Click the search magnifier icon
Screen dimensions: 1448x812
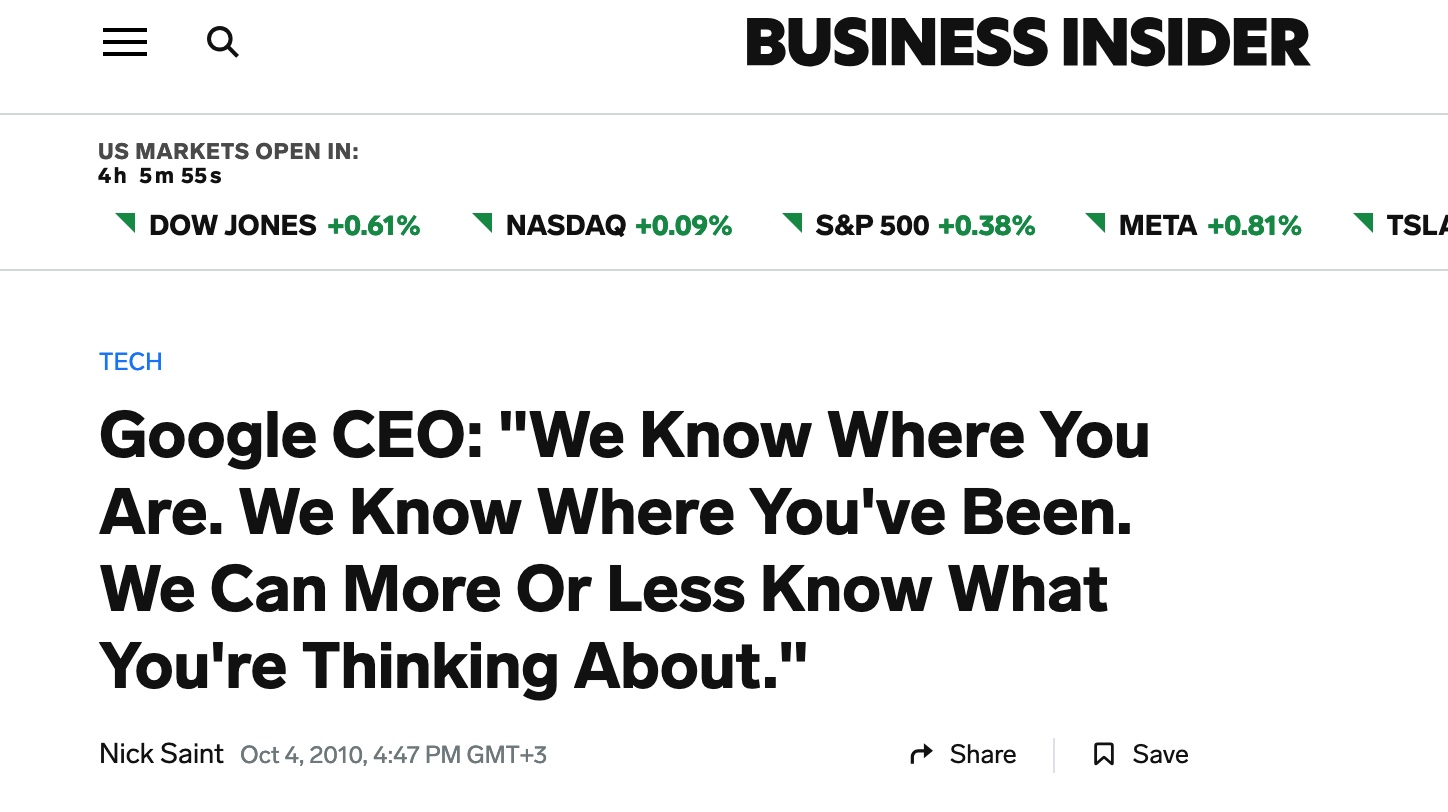click(x=222, y=42)
